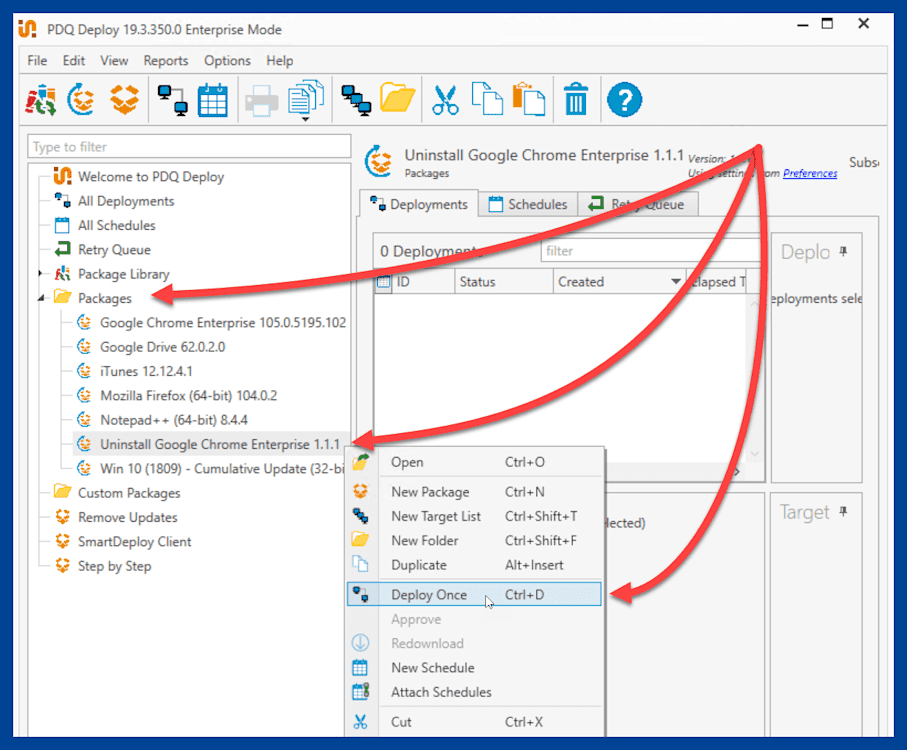Click the Delete trash toolbar icon
The width and height of the screenshot is (907, 750).
tap(575, 99)
